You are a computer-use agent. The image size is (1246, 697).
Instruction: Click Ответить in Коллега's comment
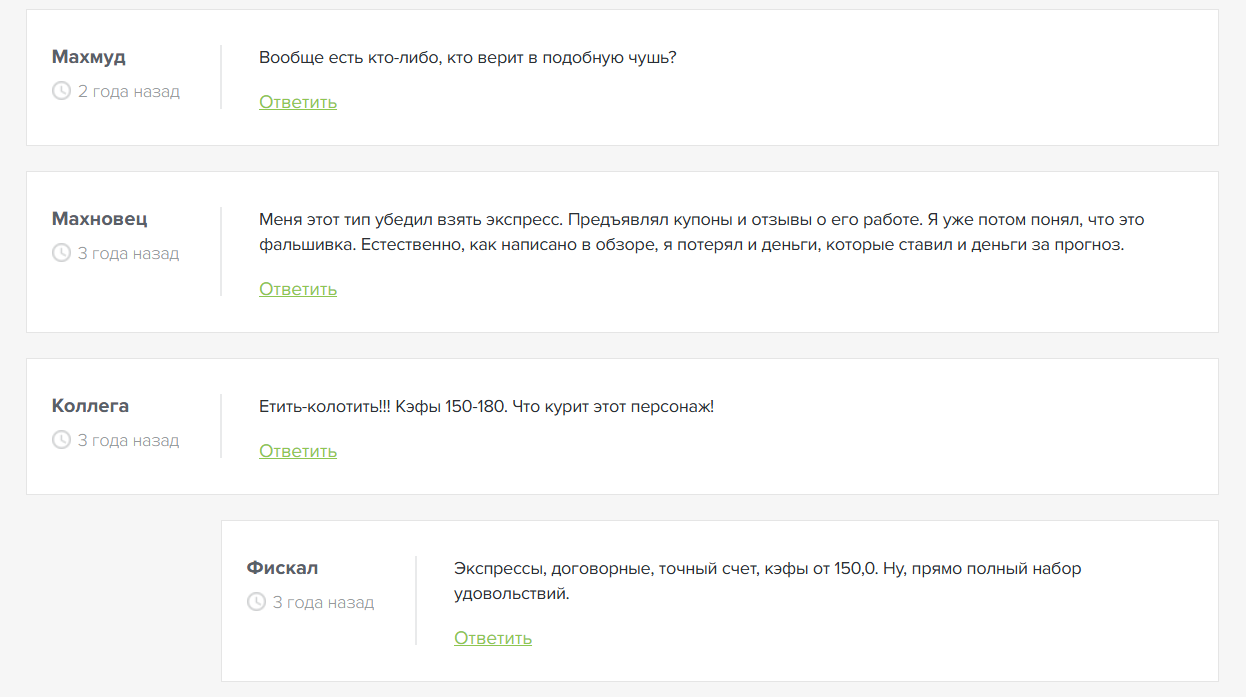coord(297,451)
